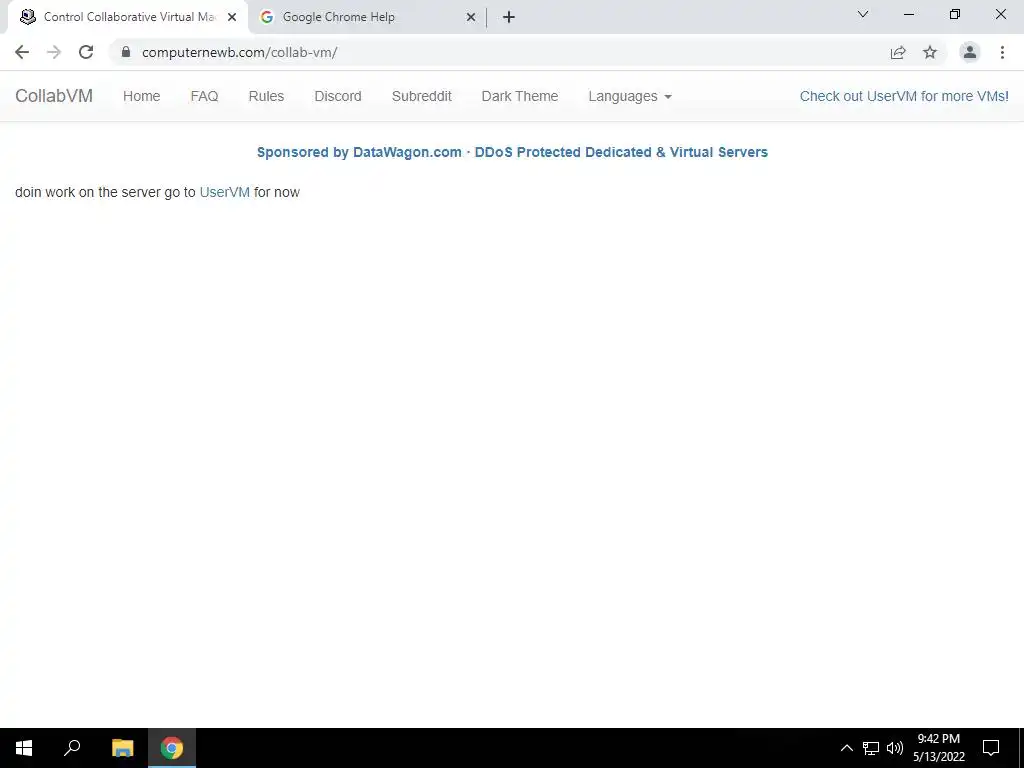Switch to the Google Chrome Help tab

(x=368, y=17)
